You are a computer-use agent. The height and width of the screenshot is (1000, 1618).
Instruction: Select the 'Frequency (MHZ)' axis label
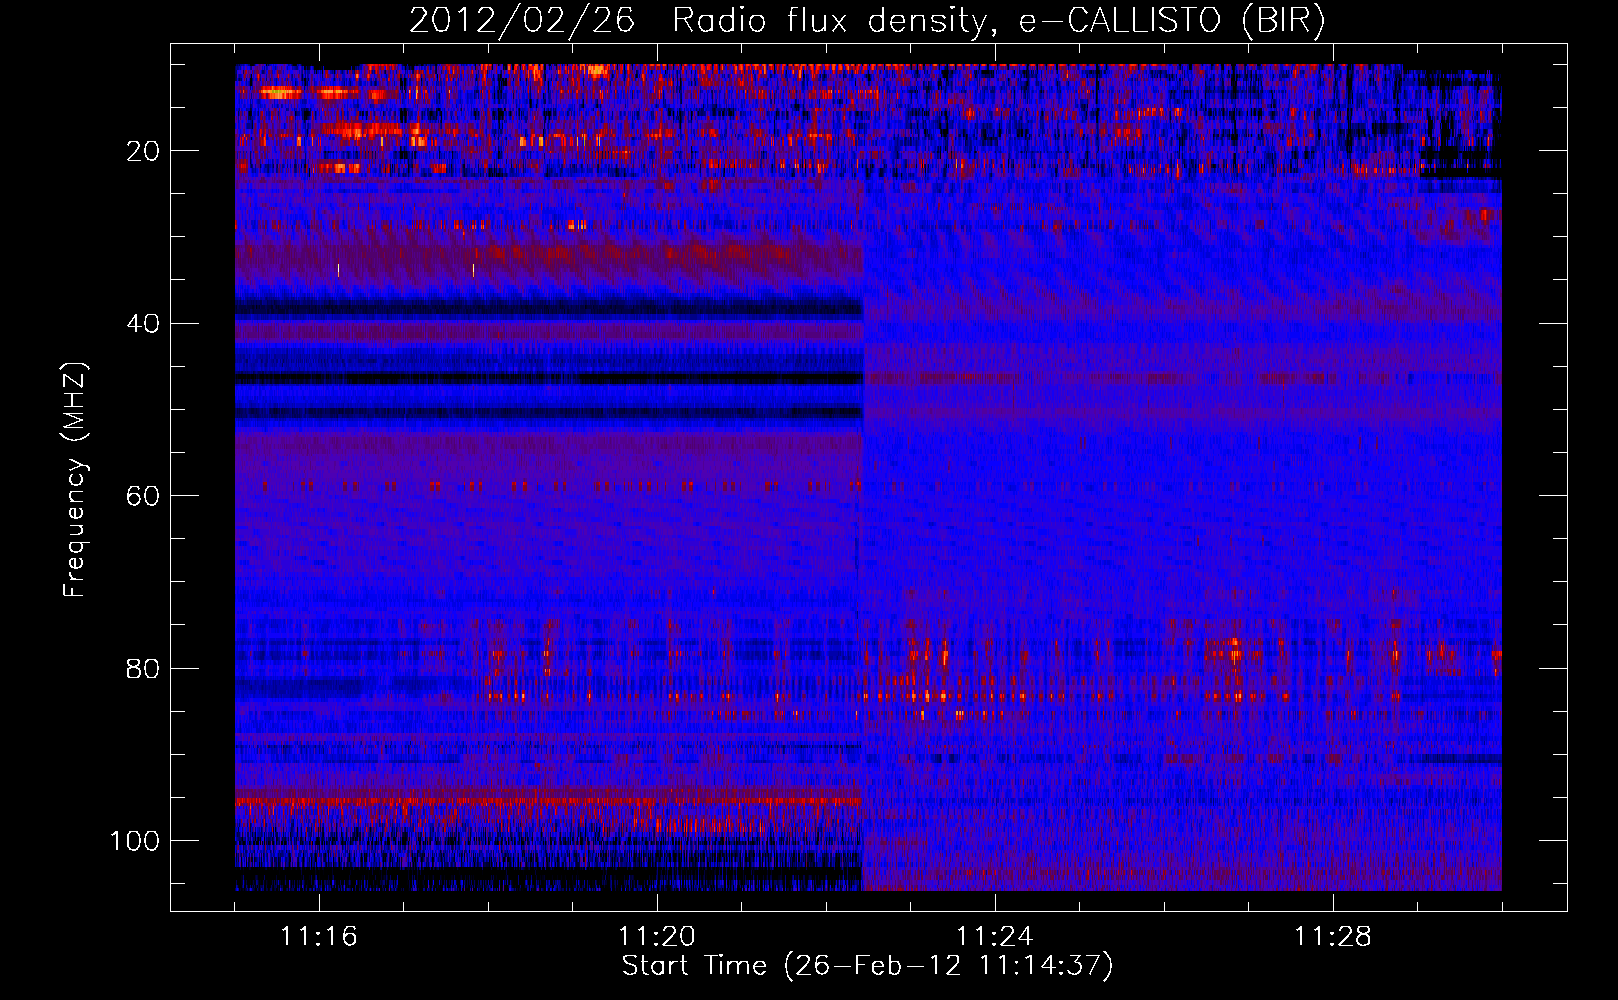pyautogui.click(x=75, y=480)
